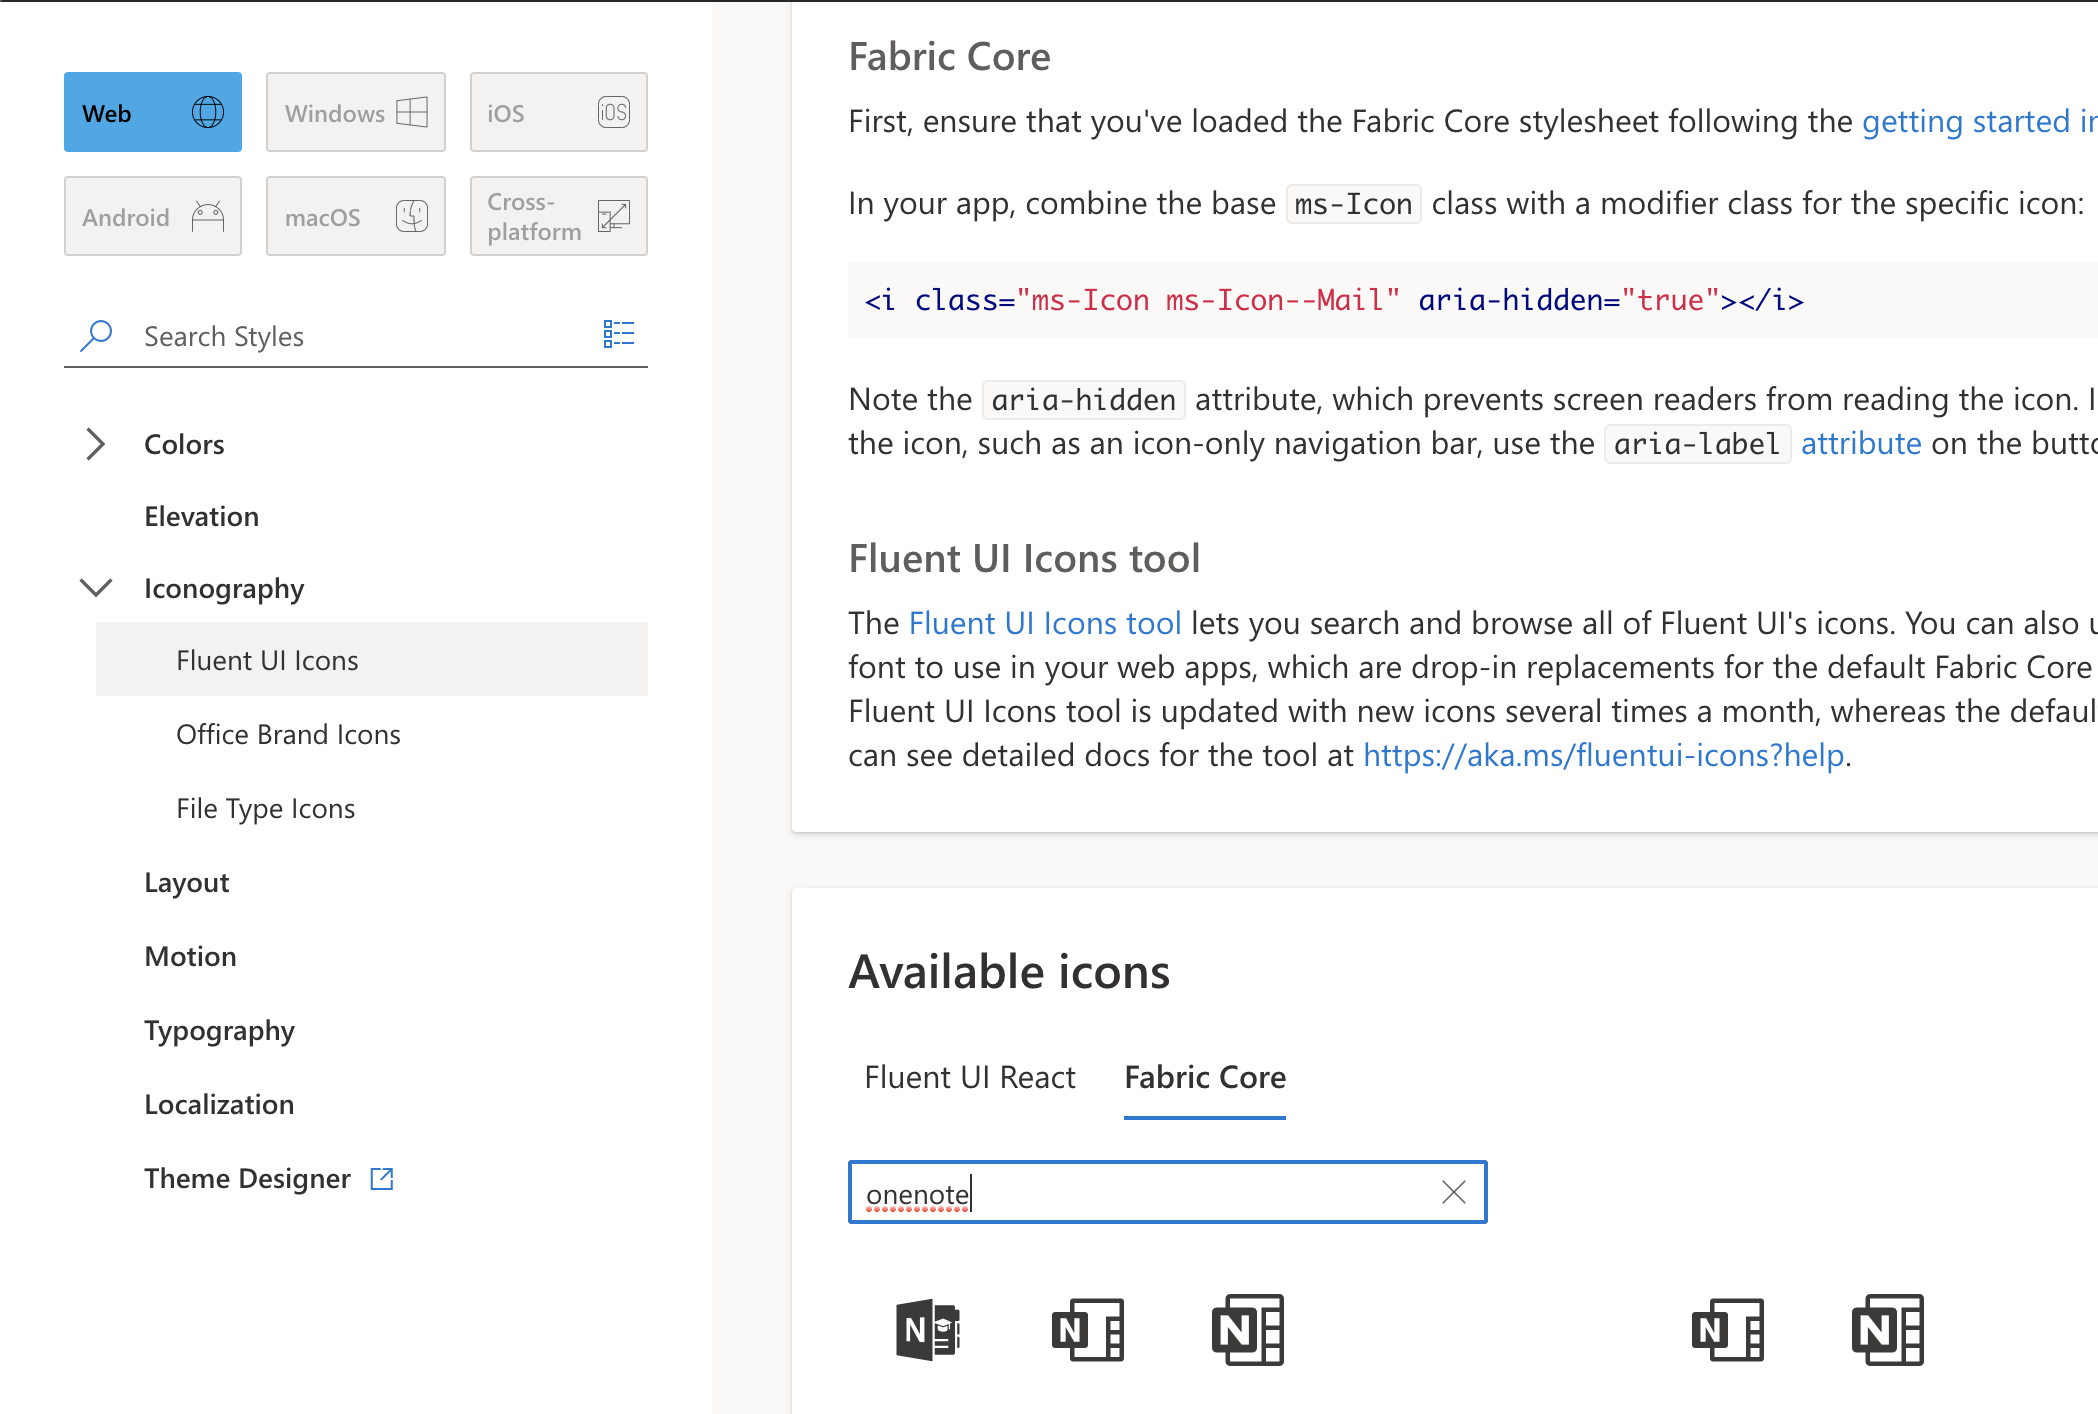
Task: Select the Android platform button
Action: (x=153, y=216)
